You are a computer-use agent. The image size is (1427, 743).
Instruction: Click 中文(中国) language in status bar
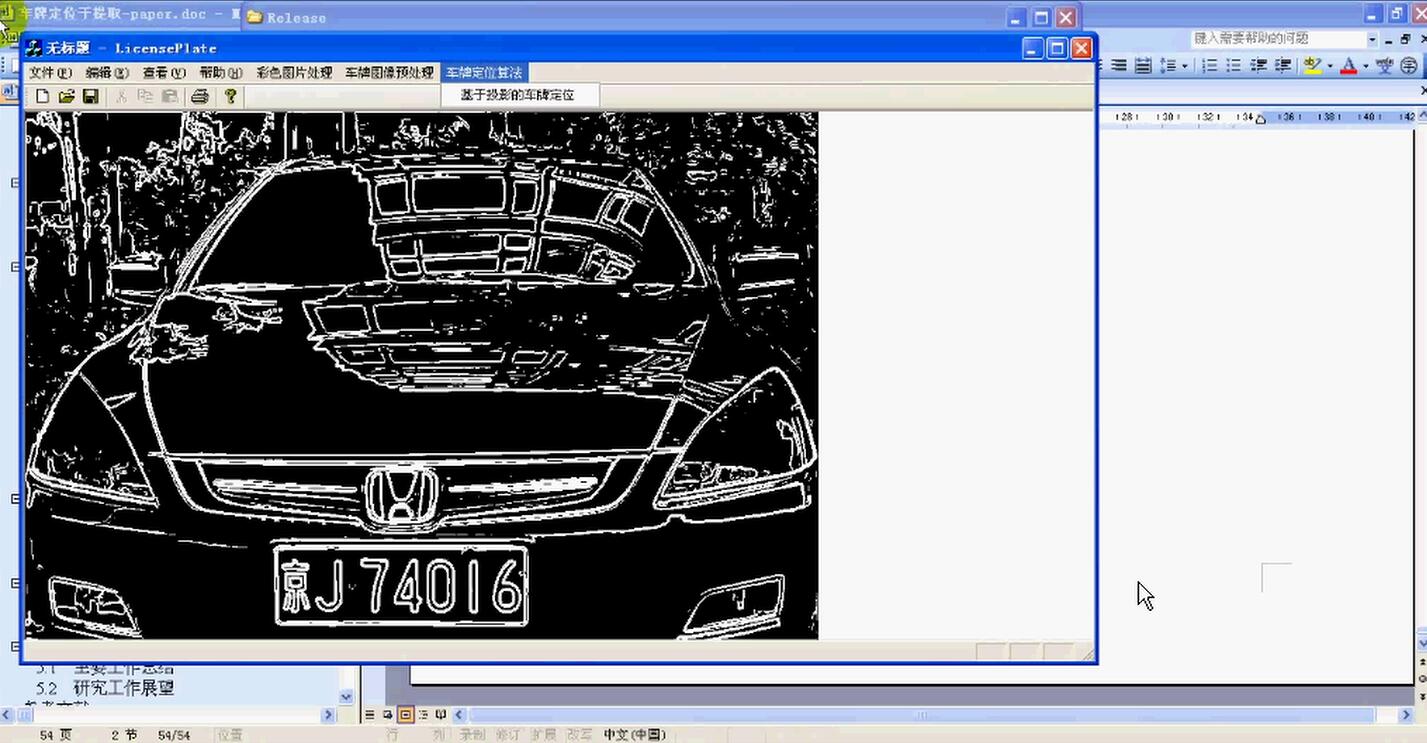(634, 734)
